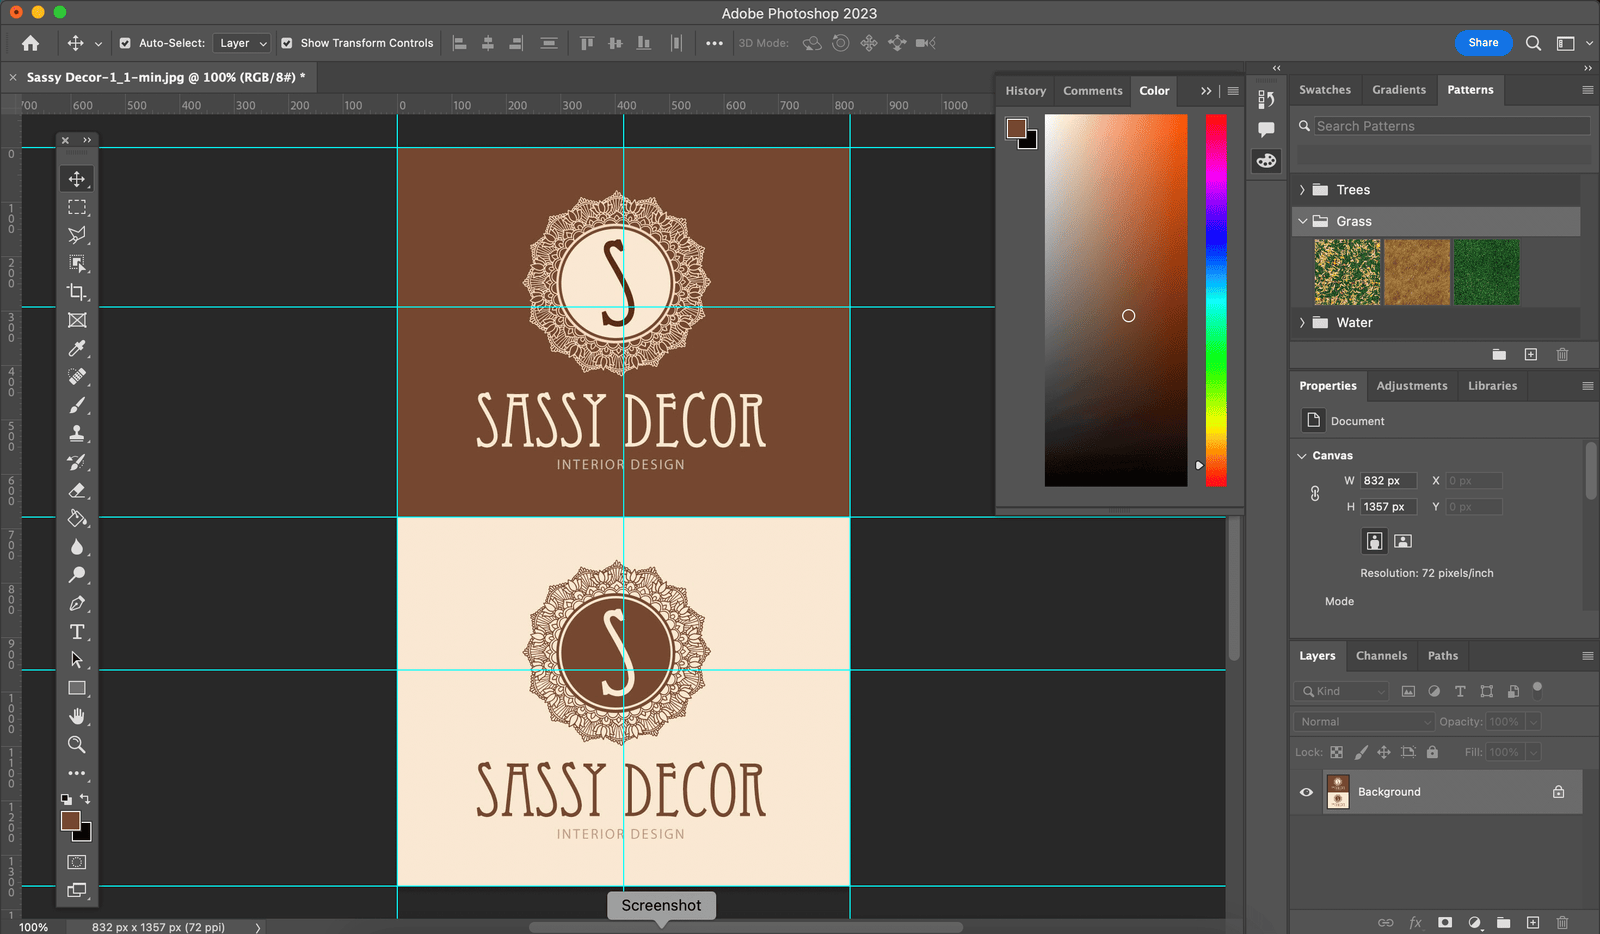Select the Eraser tool
The image size is (1600, 934).
coord(77,490)
